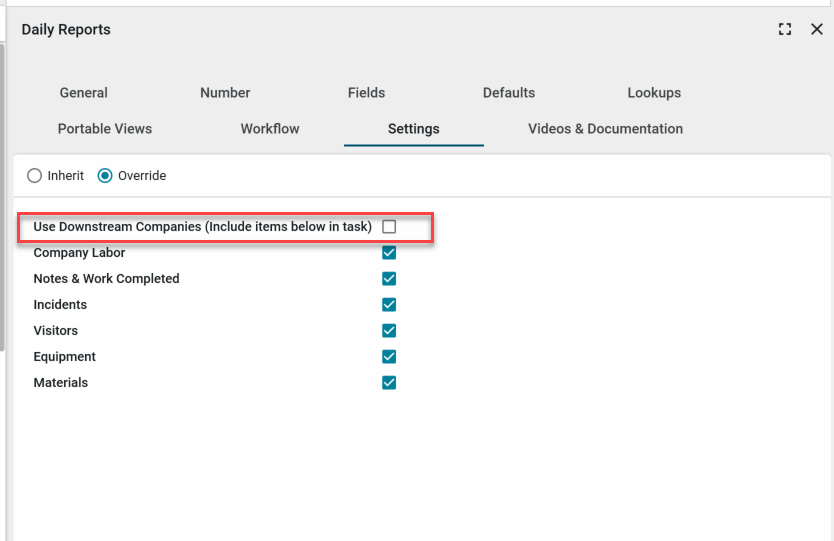
Task: Uncheck the Incidents checkbox
Action: coord(389,305)
